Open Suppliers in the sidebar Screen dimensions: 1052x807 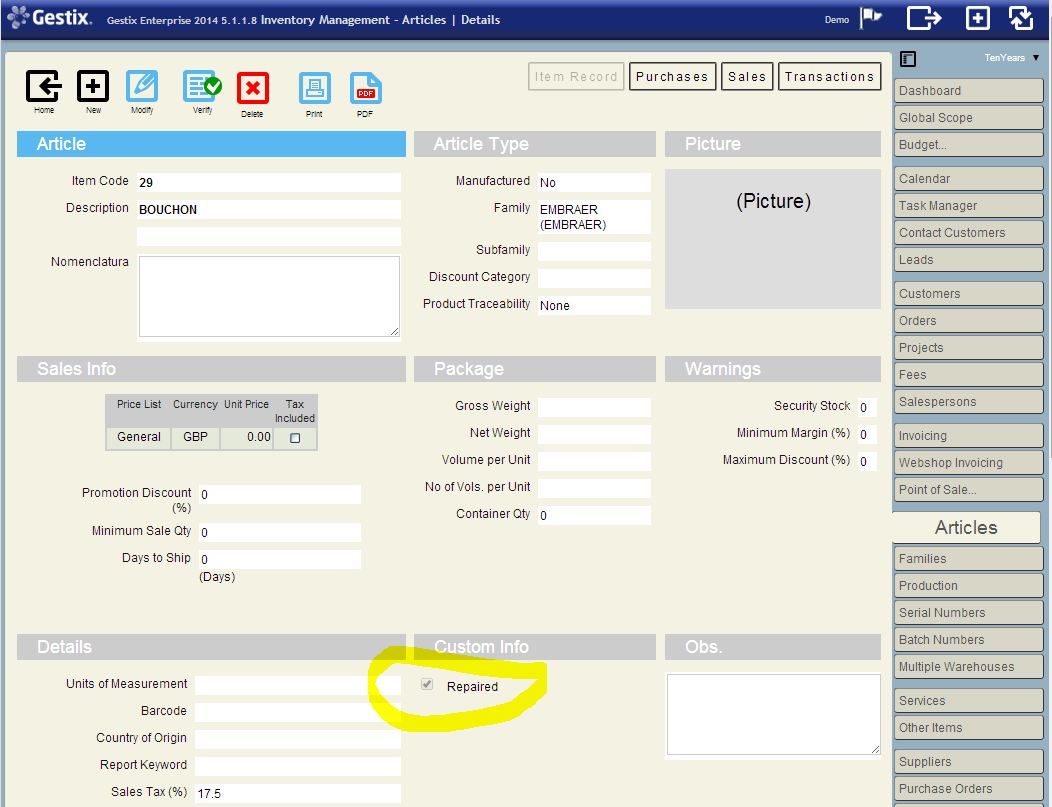point(968,761)
